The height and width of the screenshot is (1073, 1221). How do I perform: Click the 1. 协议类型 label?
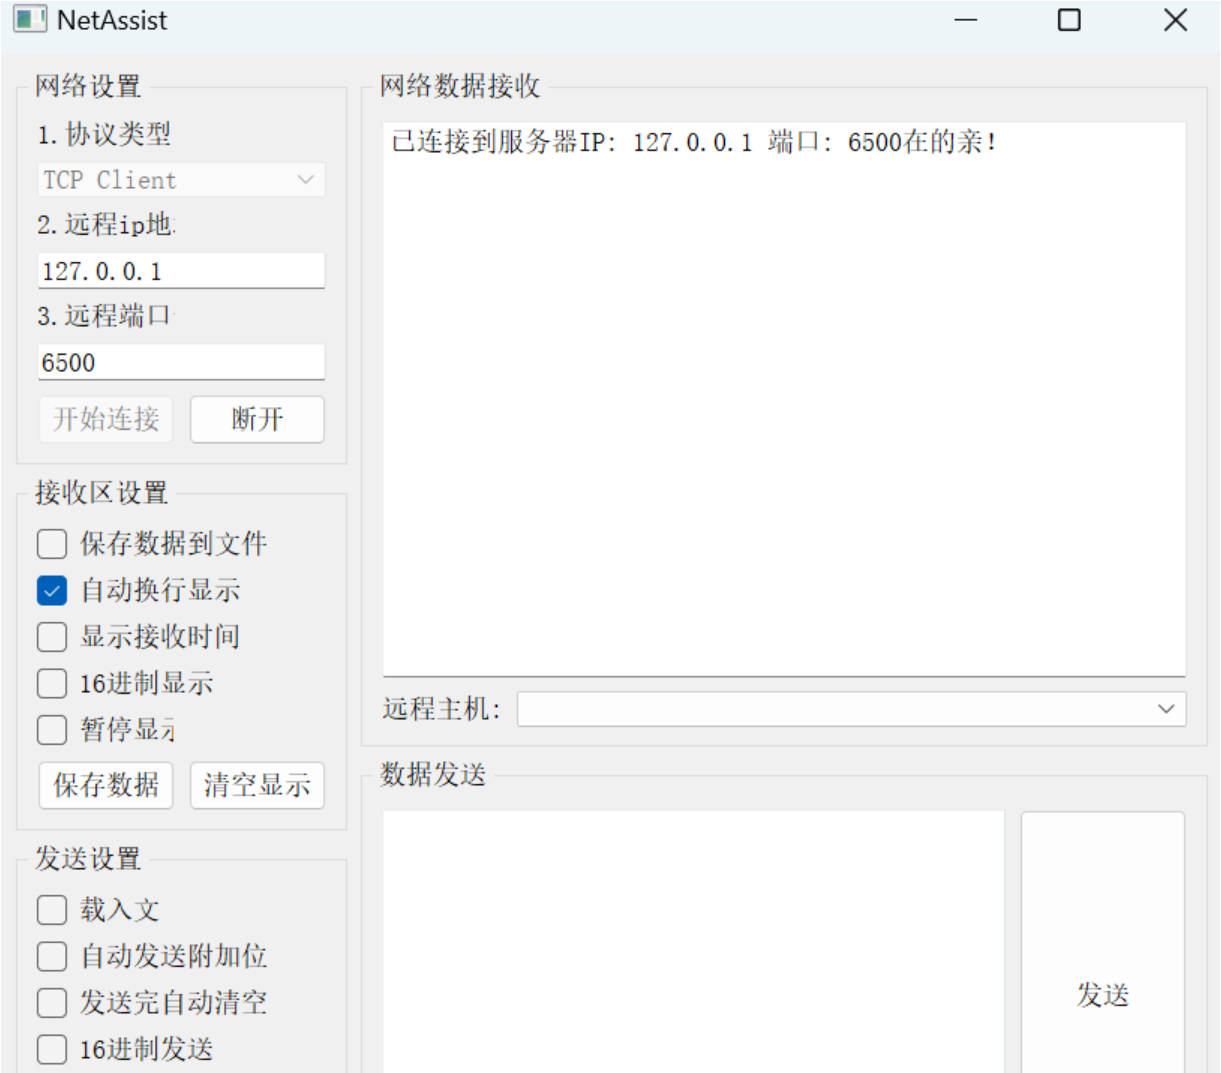pos(104,134)
